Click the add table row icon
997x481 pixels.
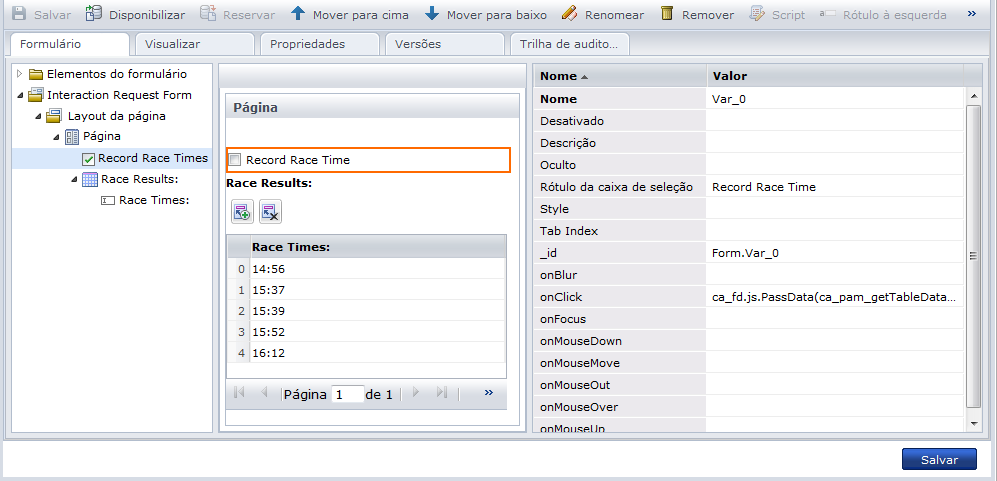point(242,211)
